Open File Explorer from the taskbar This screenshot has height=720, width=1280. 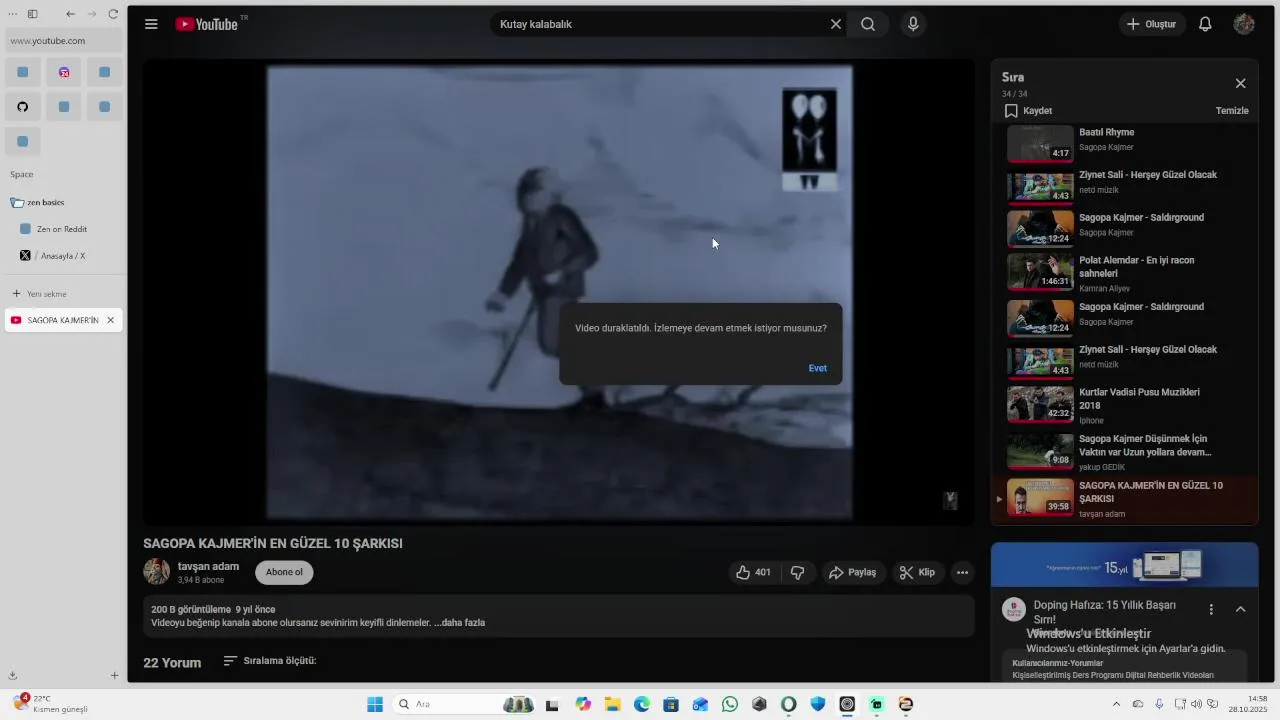612,704
